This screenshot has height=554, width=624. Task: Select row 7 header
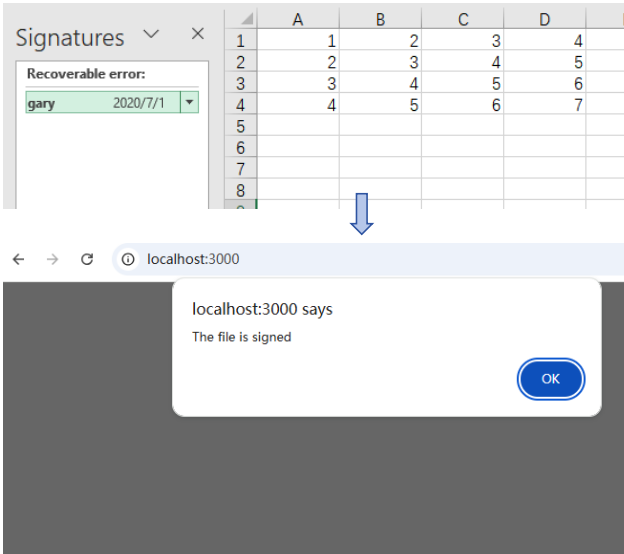[241, 169]
